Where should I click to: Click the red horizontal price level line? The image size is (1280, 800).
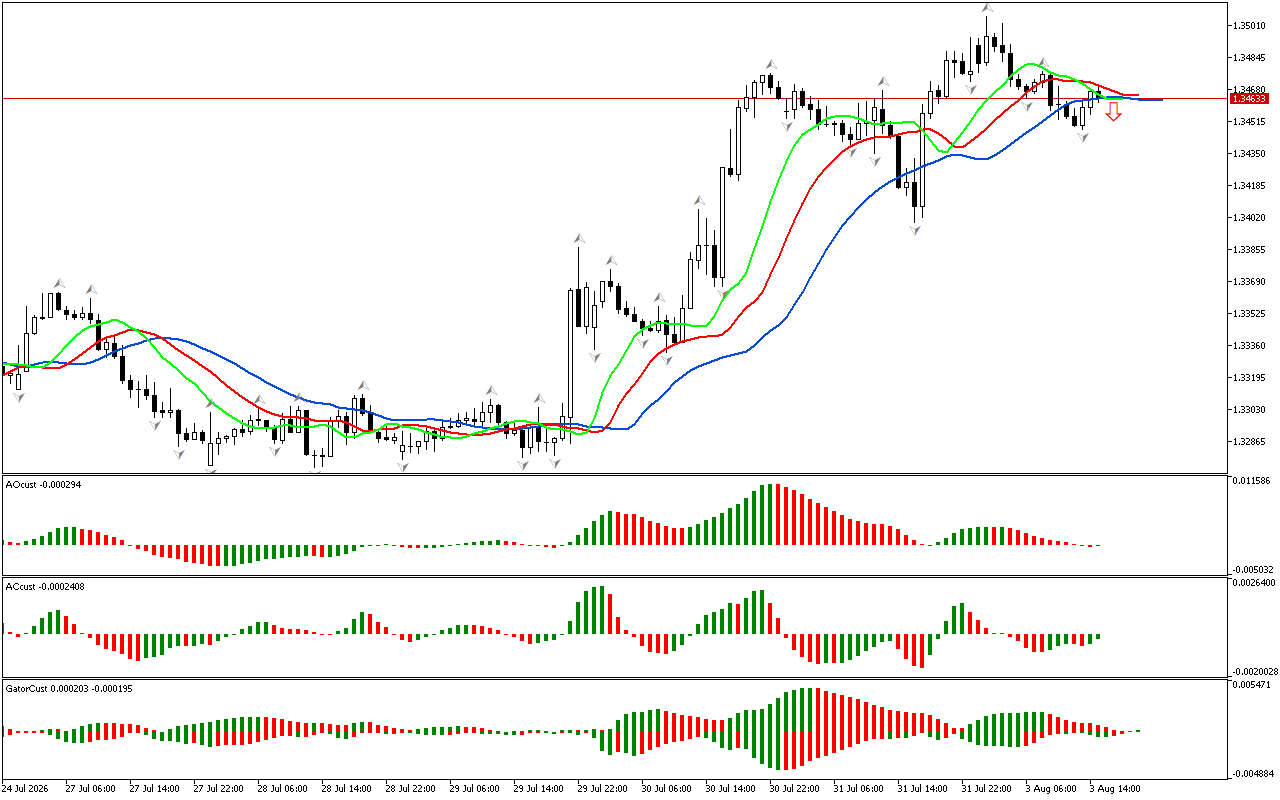coord(614,99)
